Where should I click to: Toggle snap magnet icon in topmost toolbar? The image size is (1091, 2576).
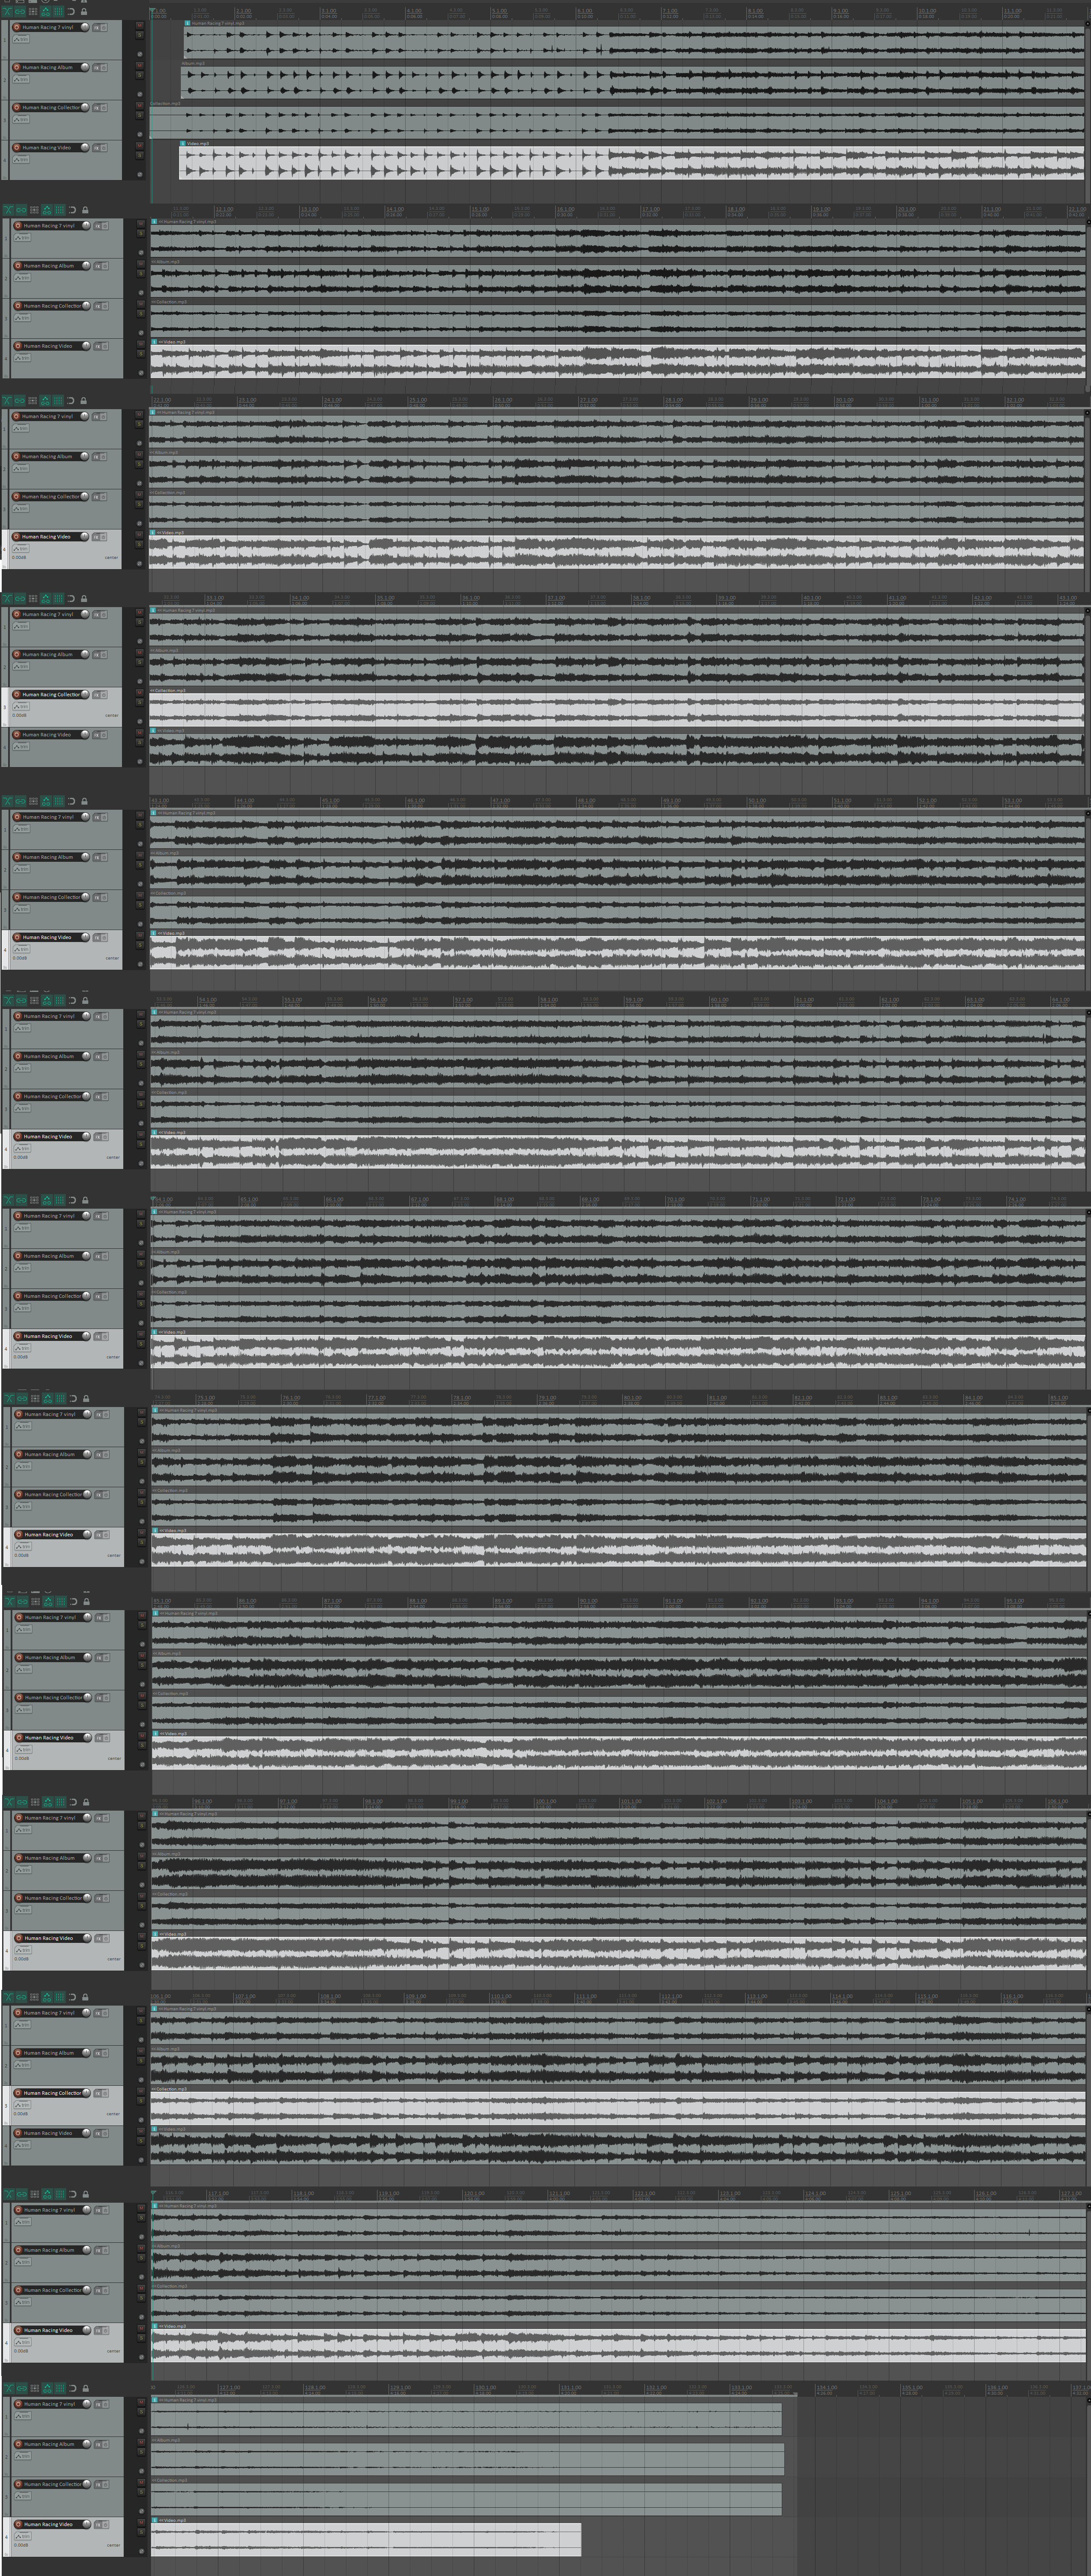[x=71, y=12]
